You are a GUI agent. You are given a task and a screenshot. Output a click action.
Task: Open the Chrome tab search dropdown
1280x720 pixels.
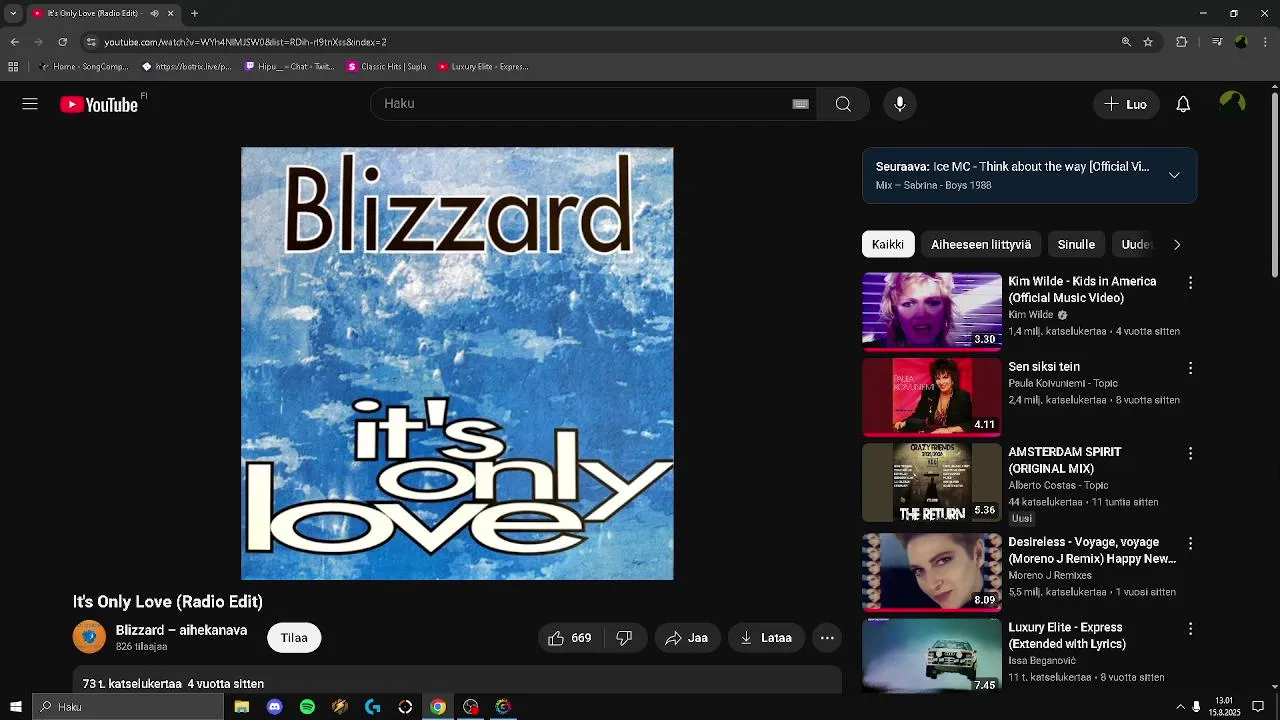(x=13, y=14)
